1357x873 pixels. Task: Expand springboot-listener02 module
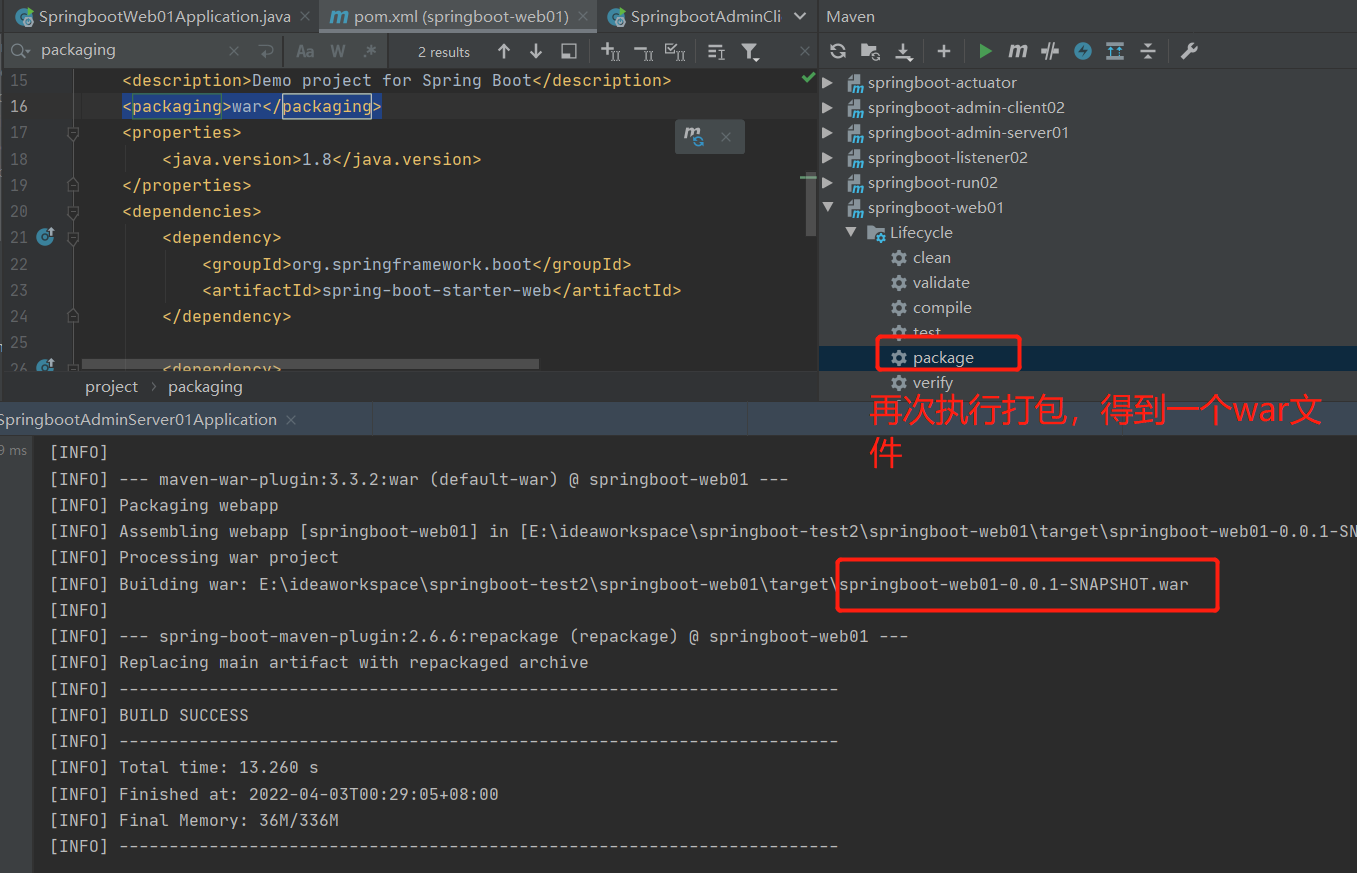(x=828, y=158)
